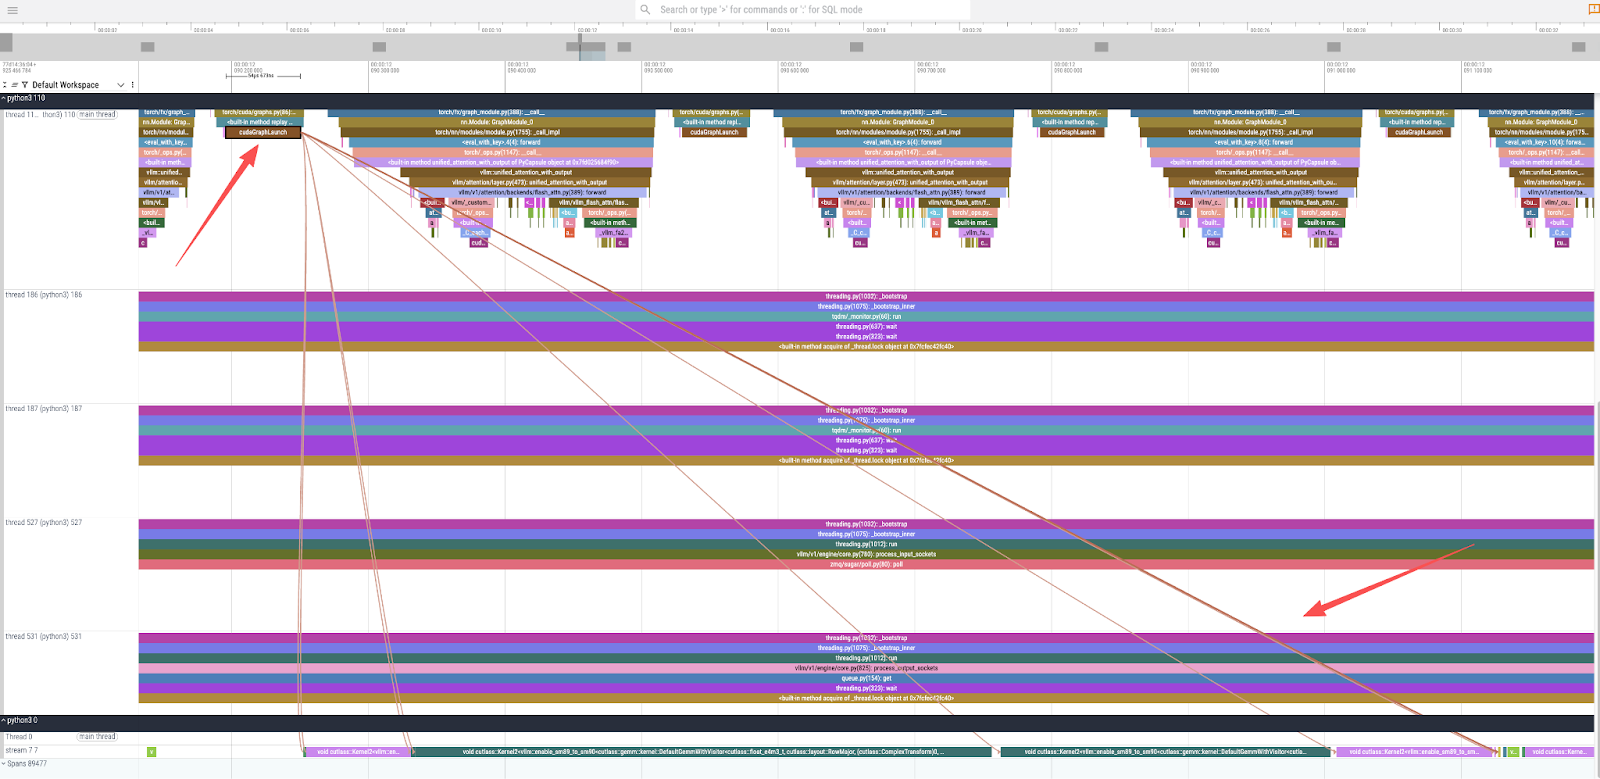
Task: Click the track filter funnel icon
Action: pyautogui.click(x=25, y=85)
